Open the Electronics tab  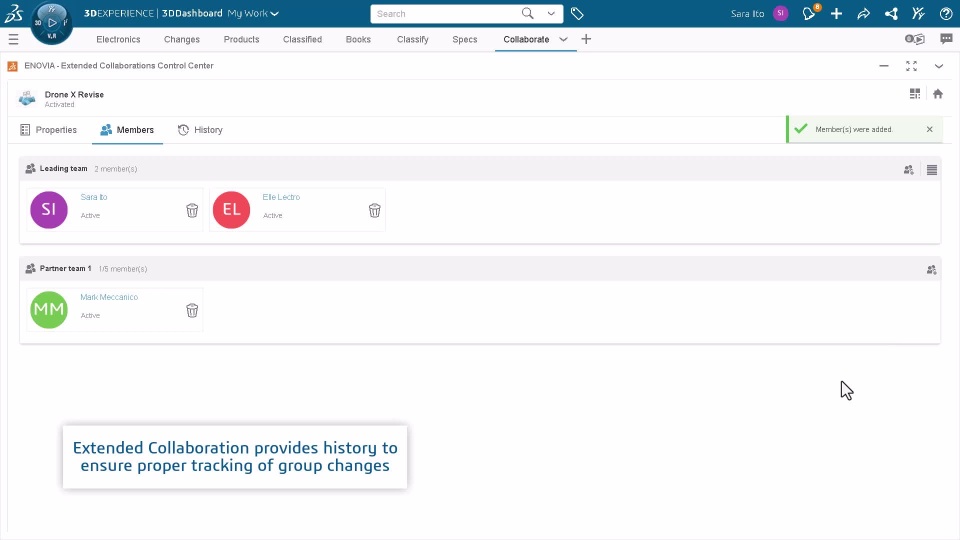click(118, 39)
